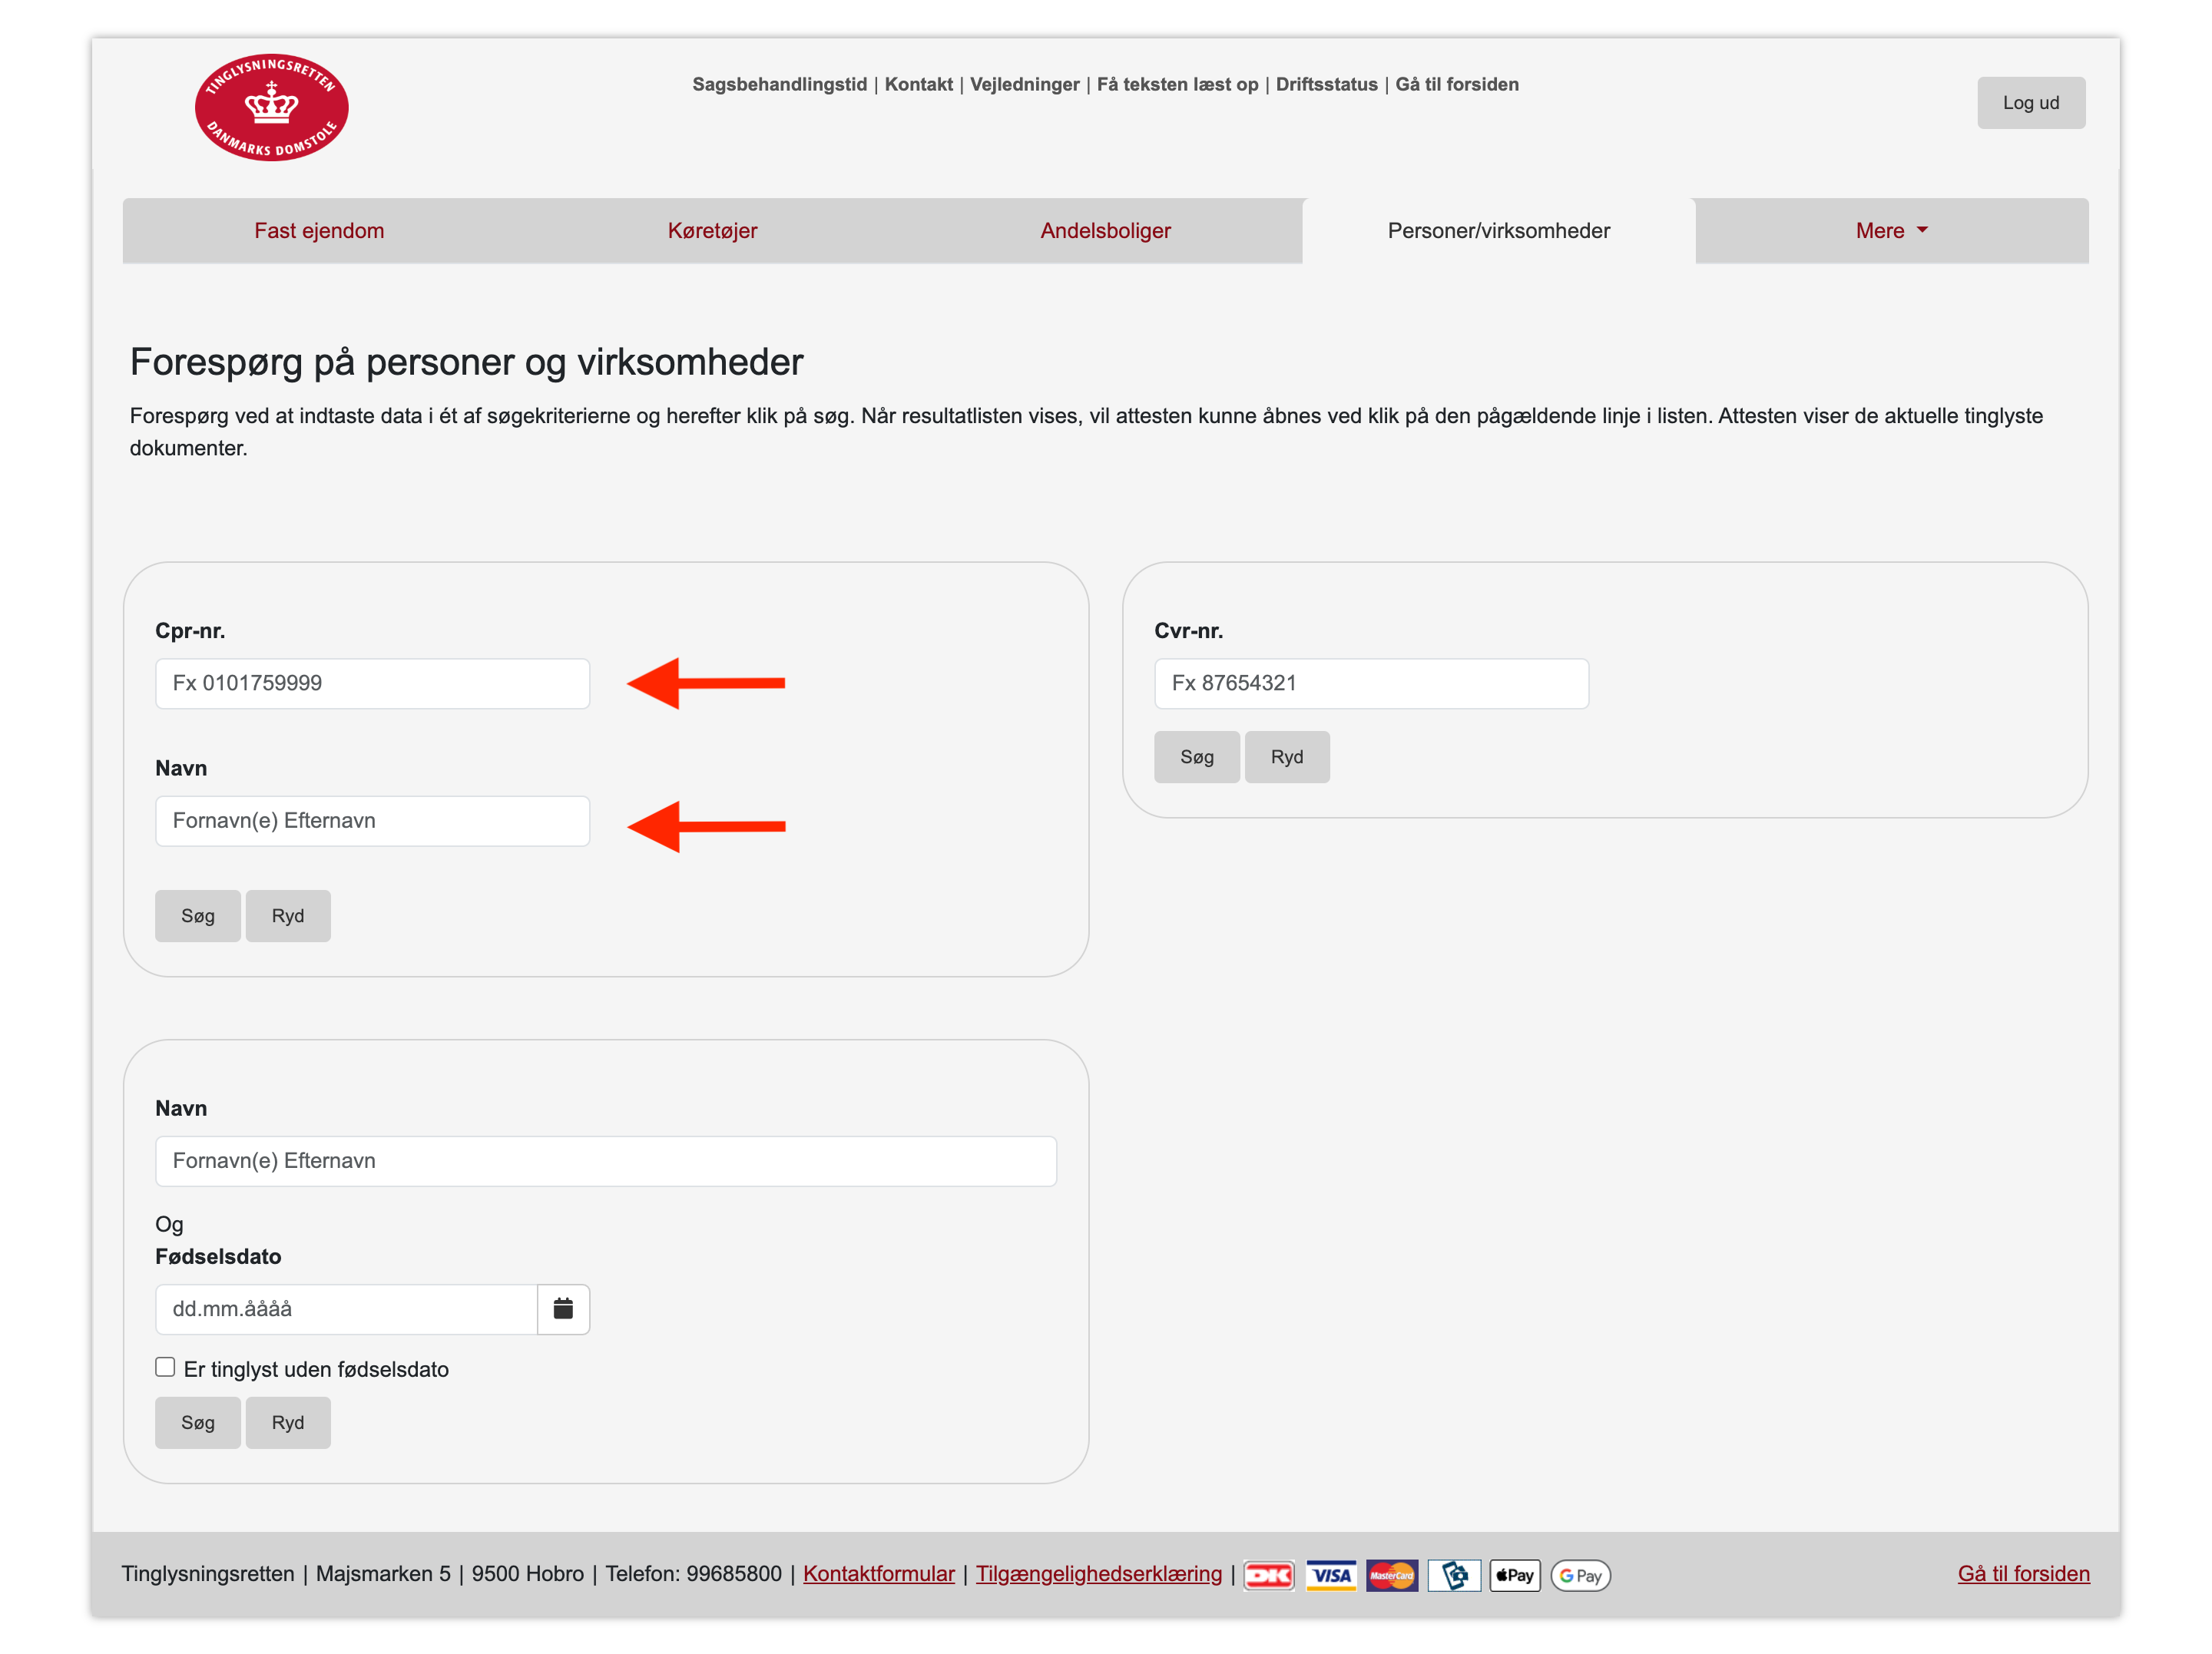Open Tilgængelighedserklæring link in footer
The width and height of the screenshot is (2212, 1654).
click(1098, 1573)
